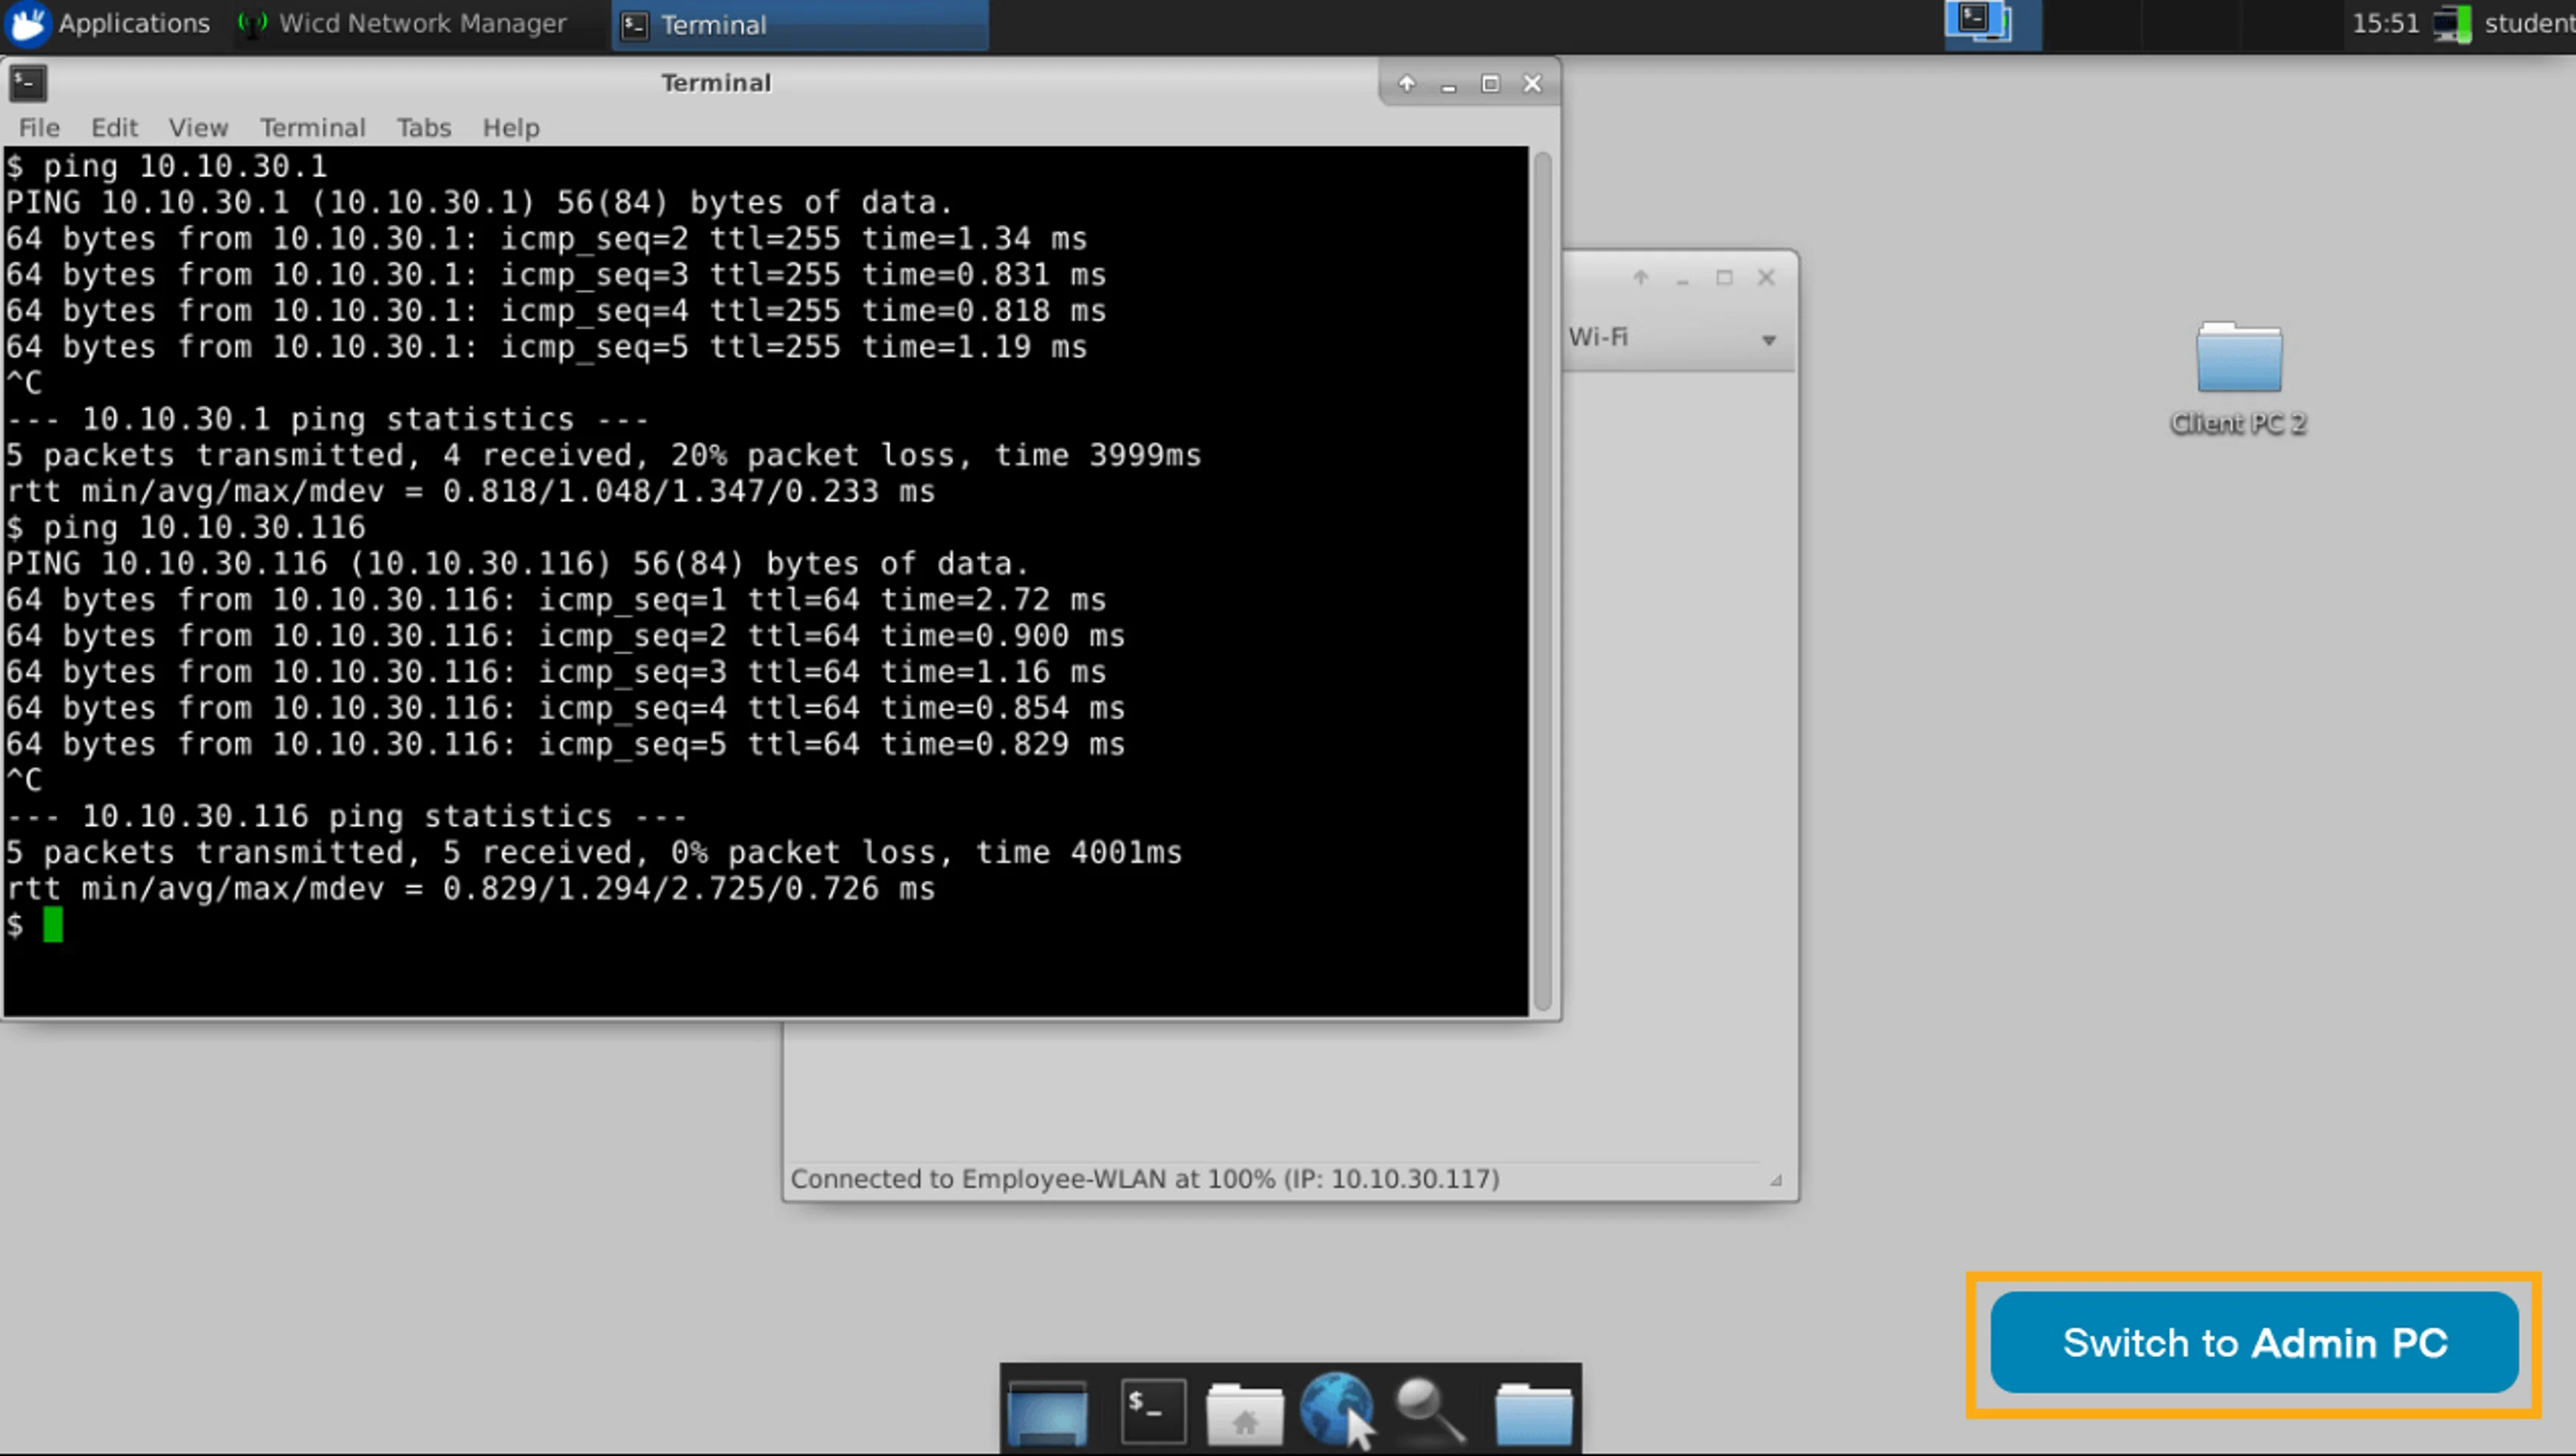
Task: Open the web browser globe dock icon
Action: [x=1337, y=1409]
